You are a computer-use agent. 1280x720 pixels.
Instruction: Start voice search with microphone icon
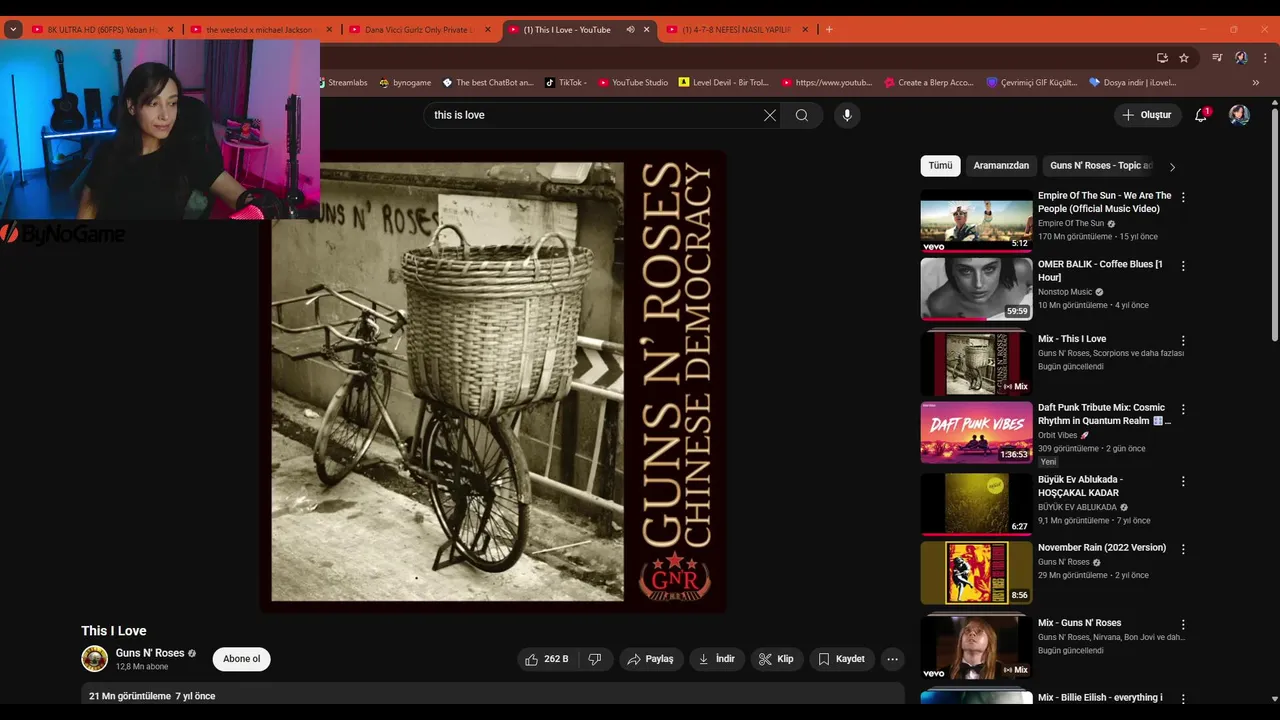[x=847, y=115]
